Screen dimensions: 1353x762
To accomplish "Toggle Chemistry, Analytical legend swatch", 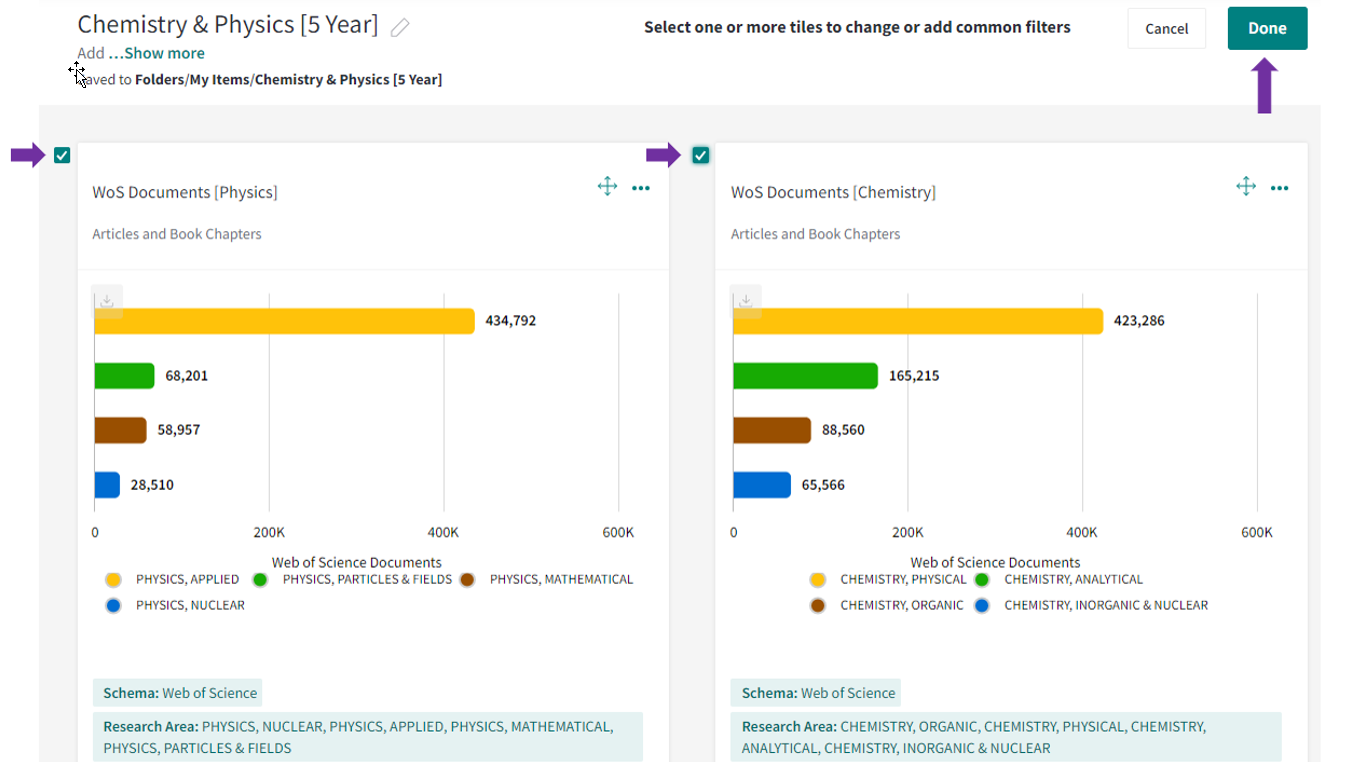I will pos(982,580).
